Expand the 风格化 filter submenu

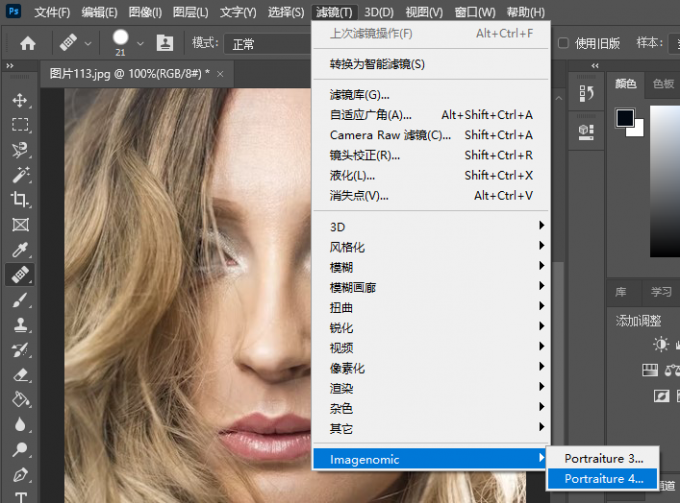430,247
